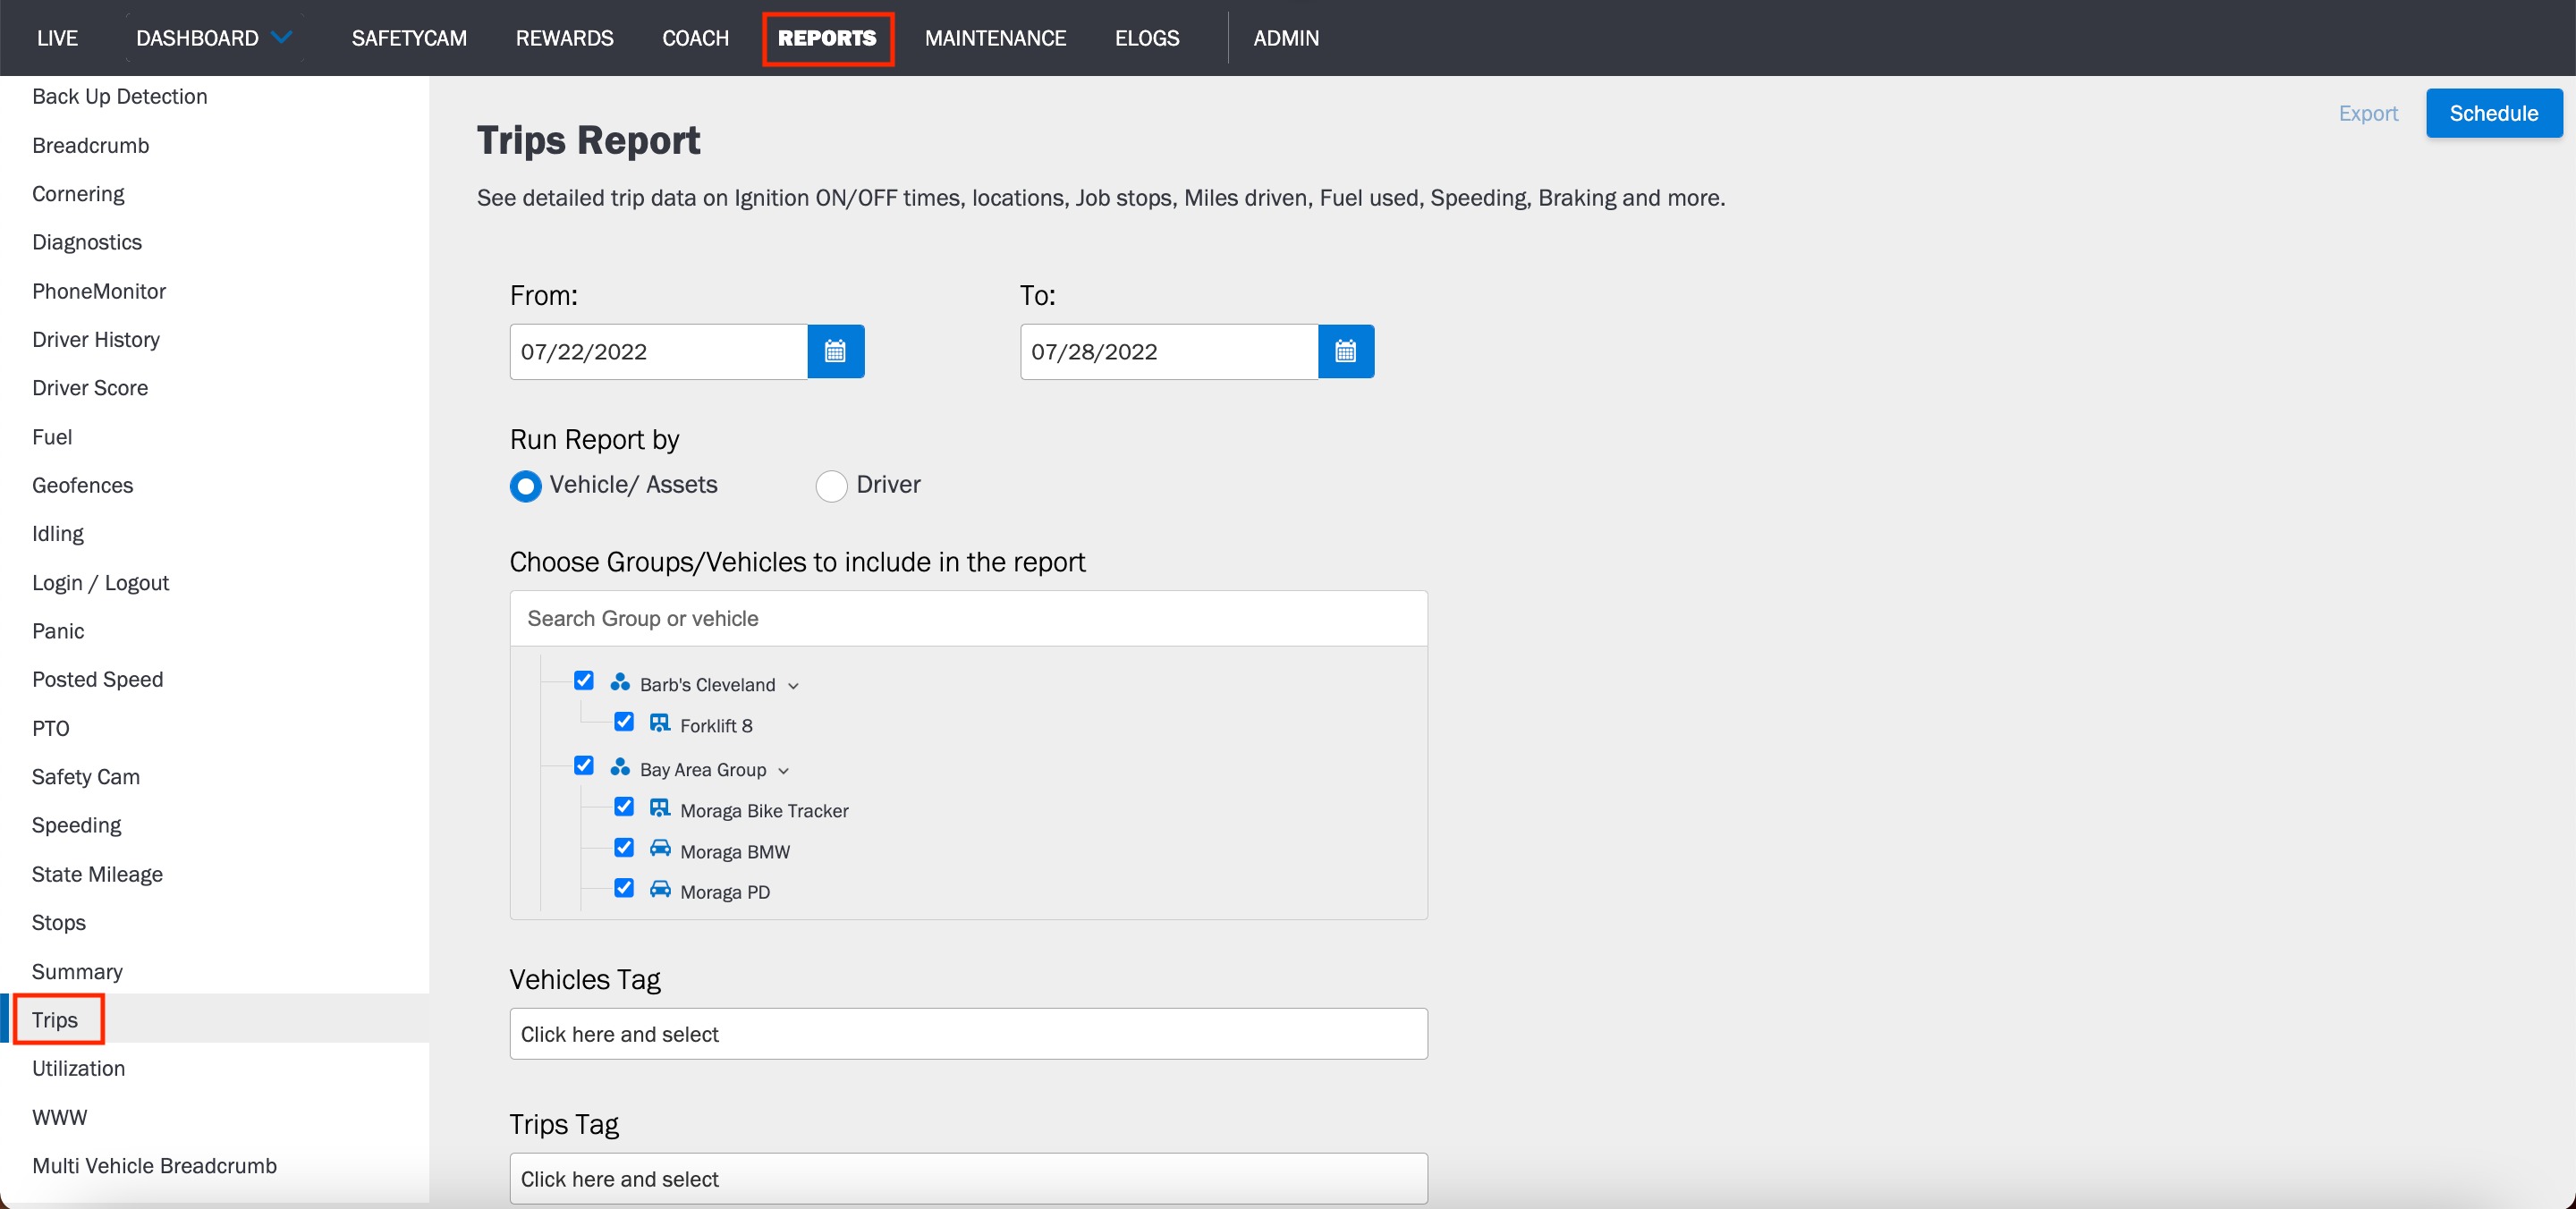Viewport: 2576px width, 1209px height.
Task: Click the Barb's Cleveland group icon
Action: (620, 682)
